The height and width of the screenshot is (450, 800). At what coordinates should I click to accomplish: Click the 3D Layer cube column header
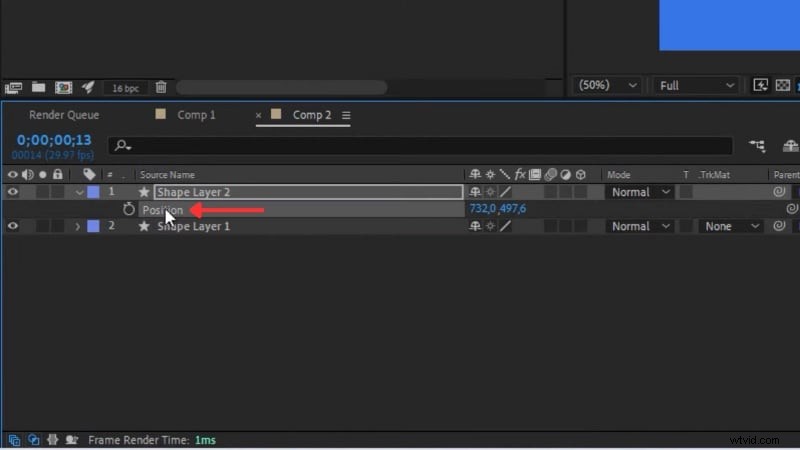(581, 174)
